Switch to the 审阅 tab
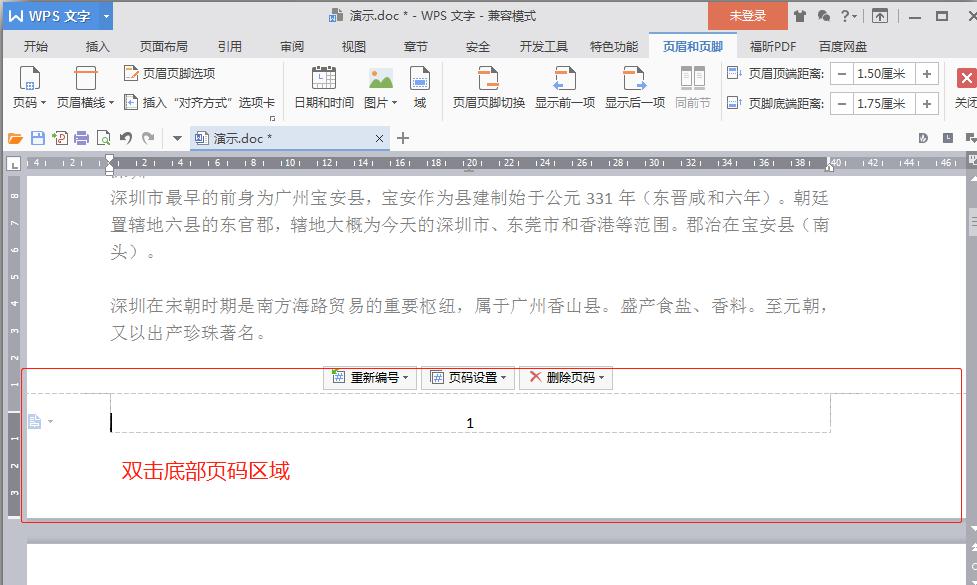This screenshot has width=977, height=585. [x=292, y=47]
